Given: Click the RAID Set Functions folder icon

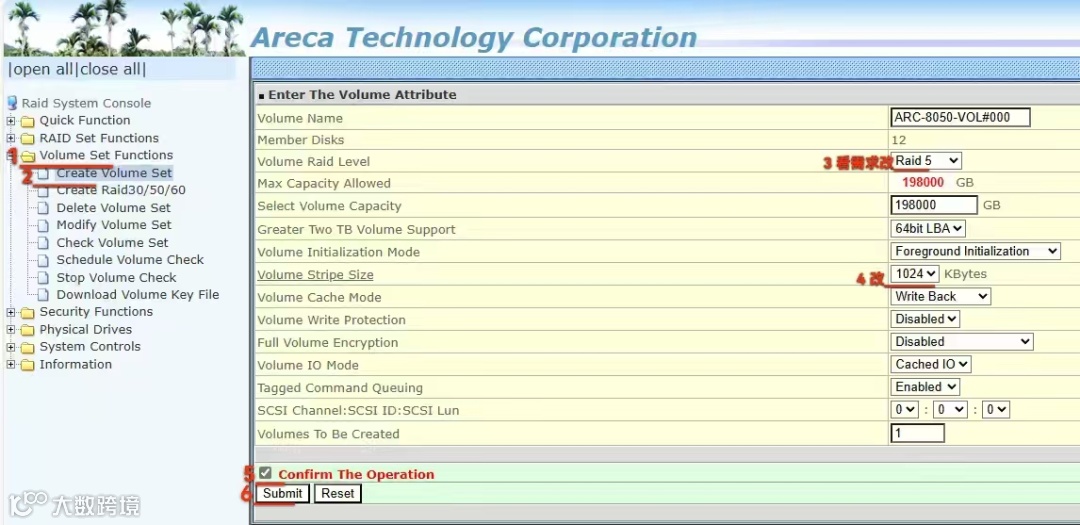Looking at the screenshot, I should pos(28,138).
